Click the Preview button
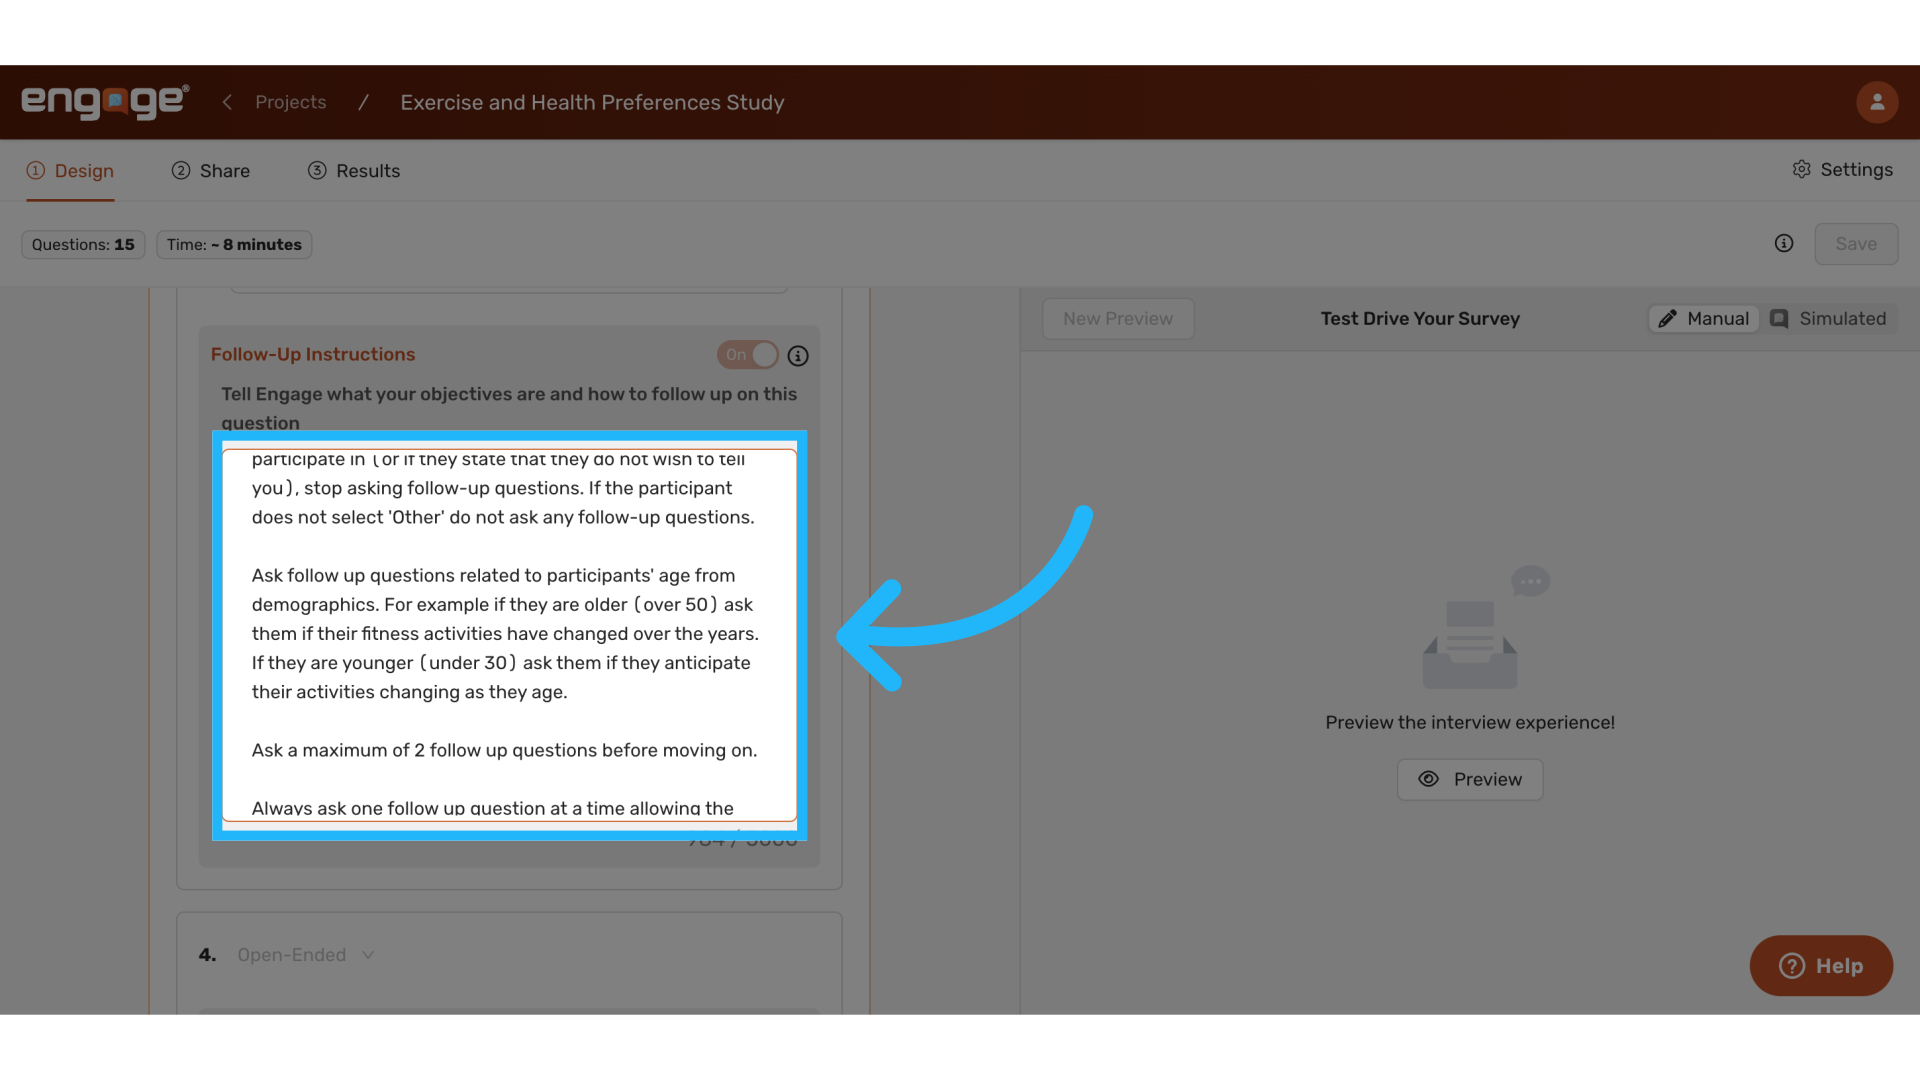 pos(1470,780)
